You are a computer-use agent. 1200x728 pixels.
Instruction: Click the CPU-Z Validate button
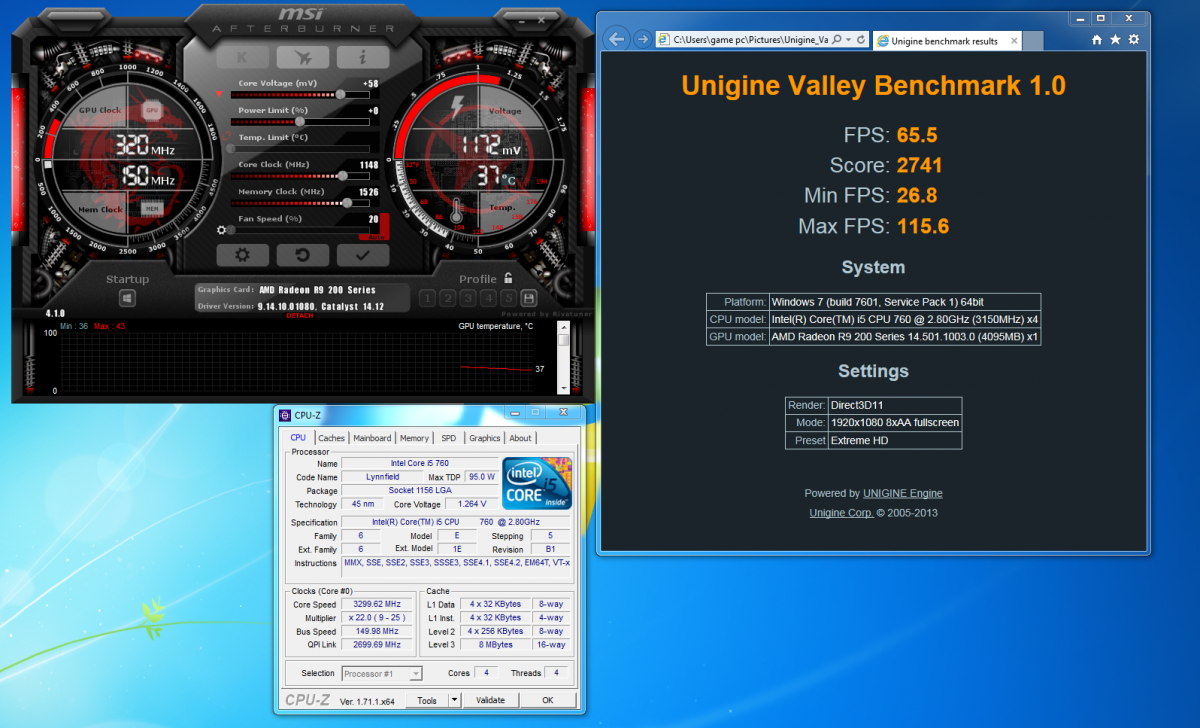[490, 700]
